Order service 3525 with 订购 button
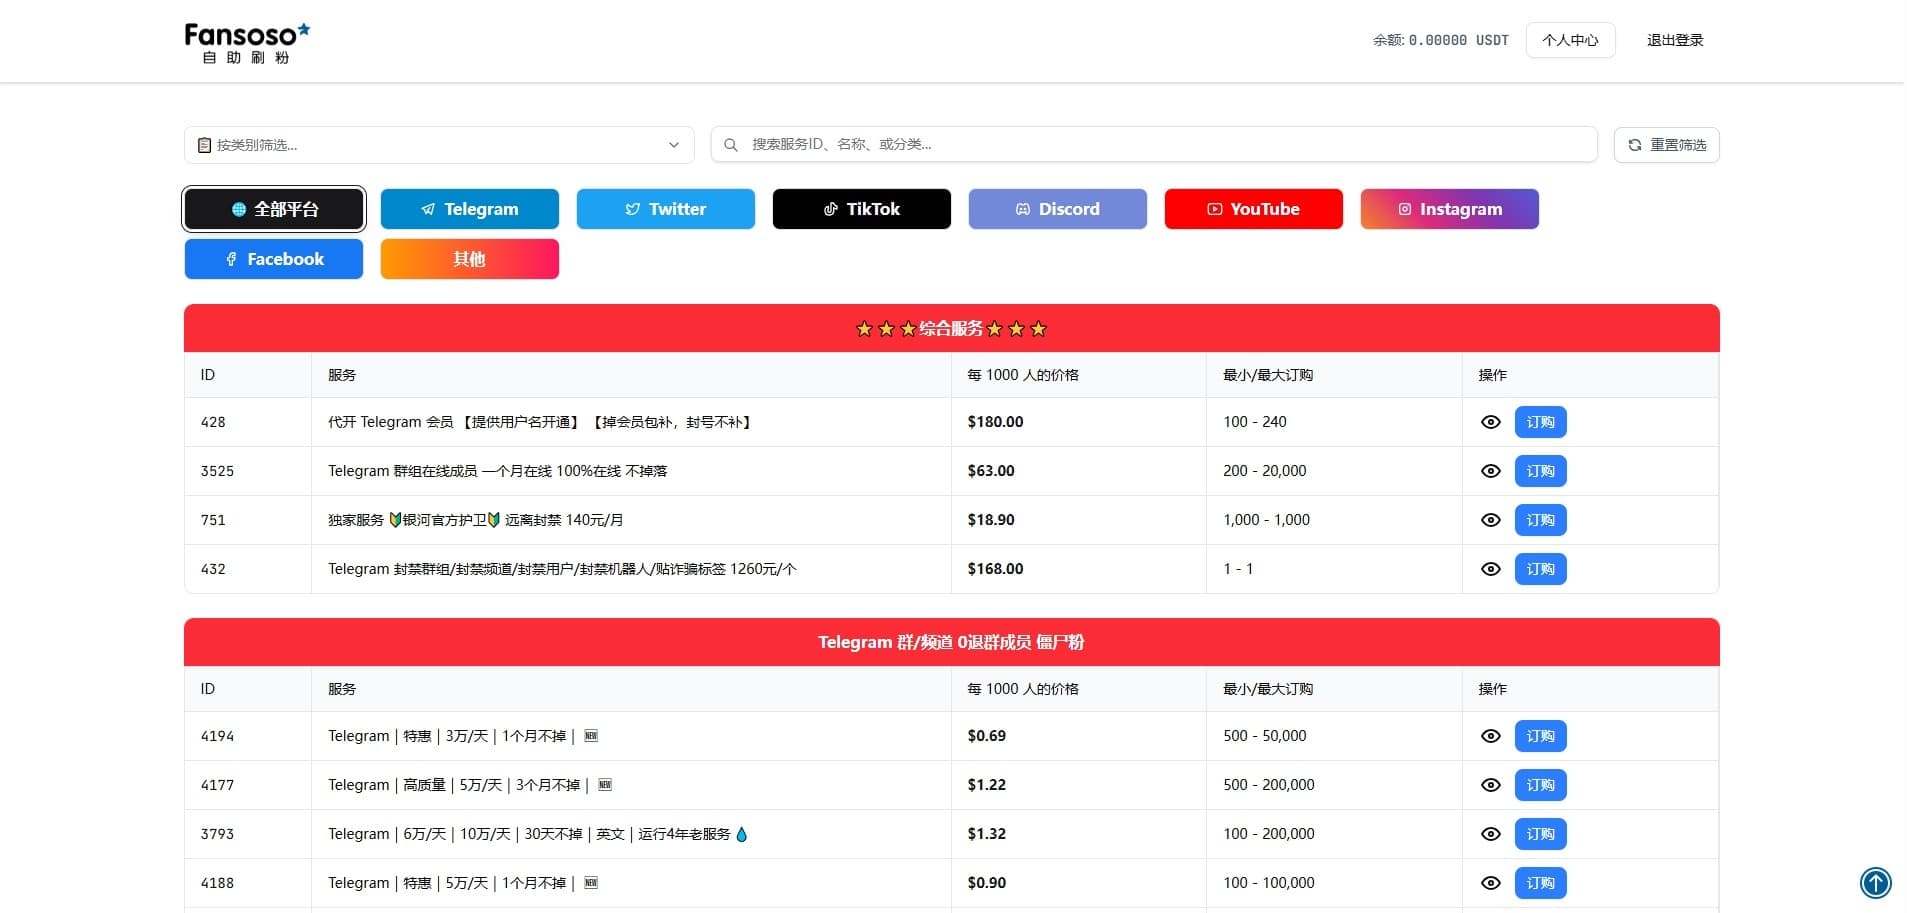This screenshot has height=913, width=1907. [x=1540, y=471]
